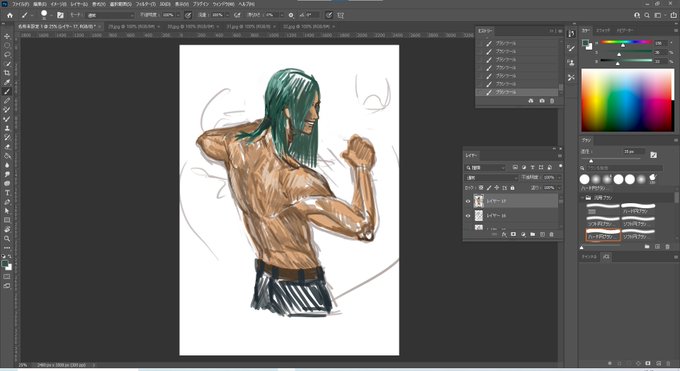
Task: Select the Move tool
Action: coord(7,36)
